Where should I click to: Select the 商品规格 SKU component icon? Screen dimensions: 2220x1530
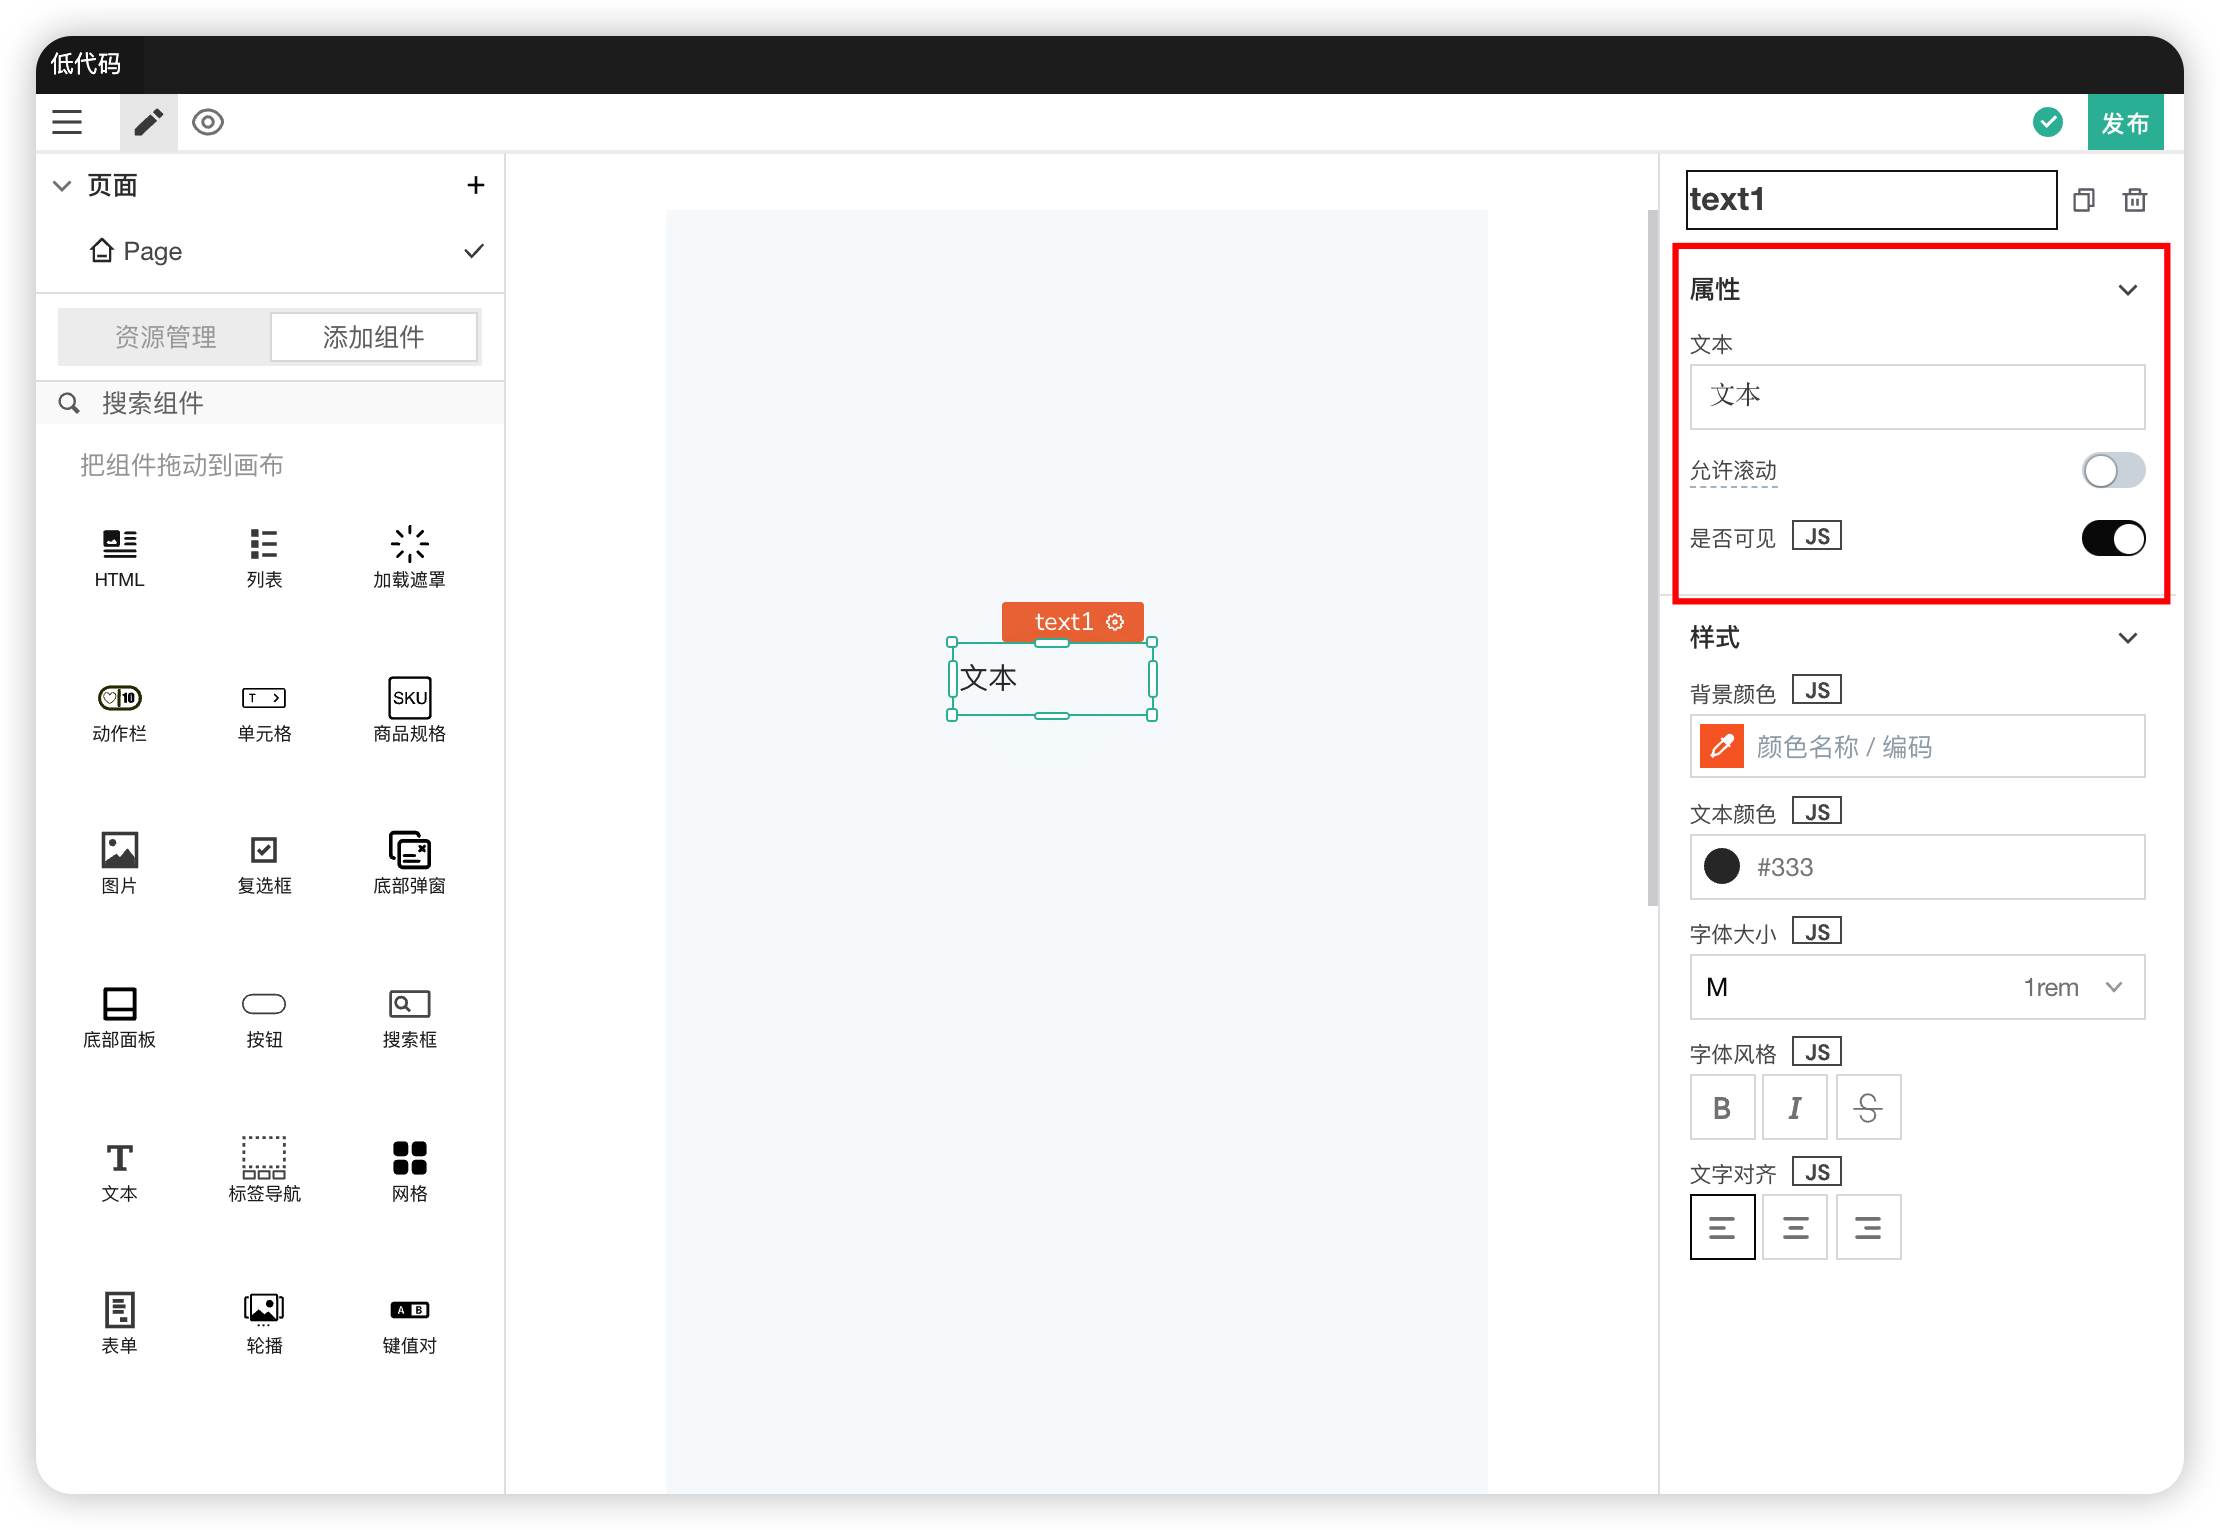tap(409, 697)
